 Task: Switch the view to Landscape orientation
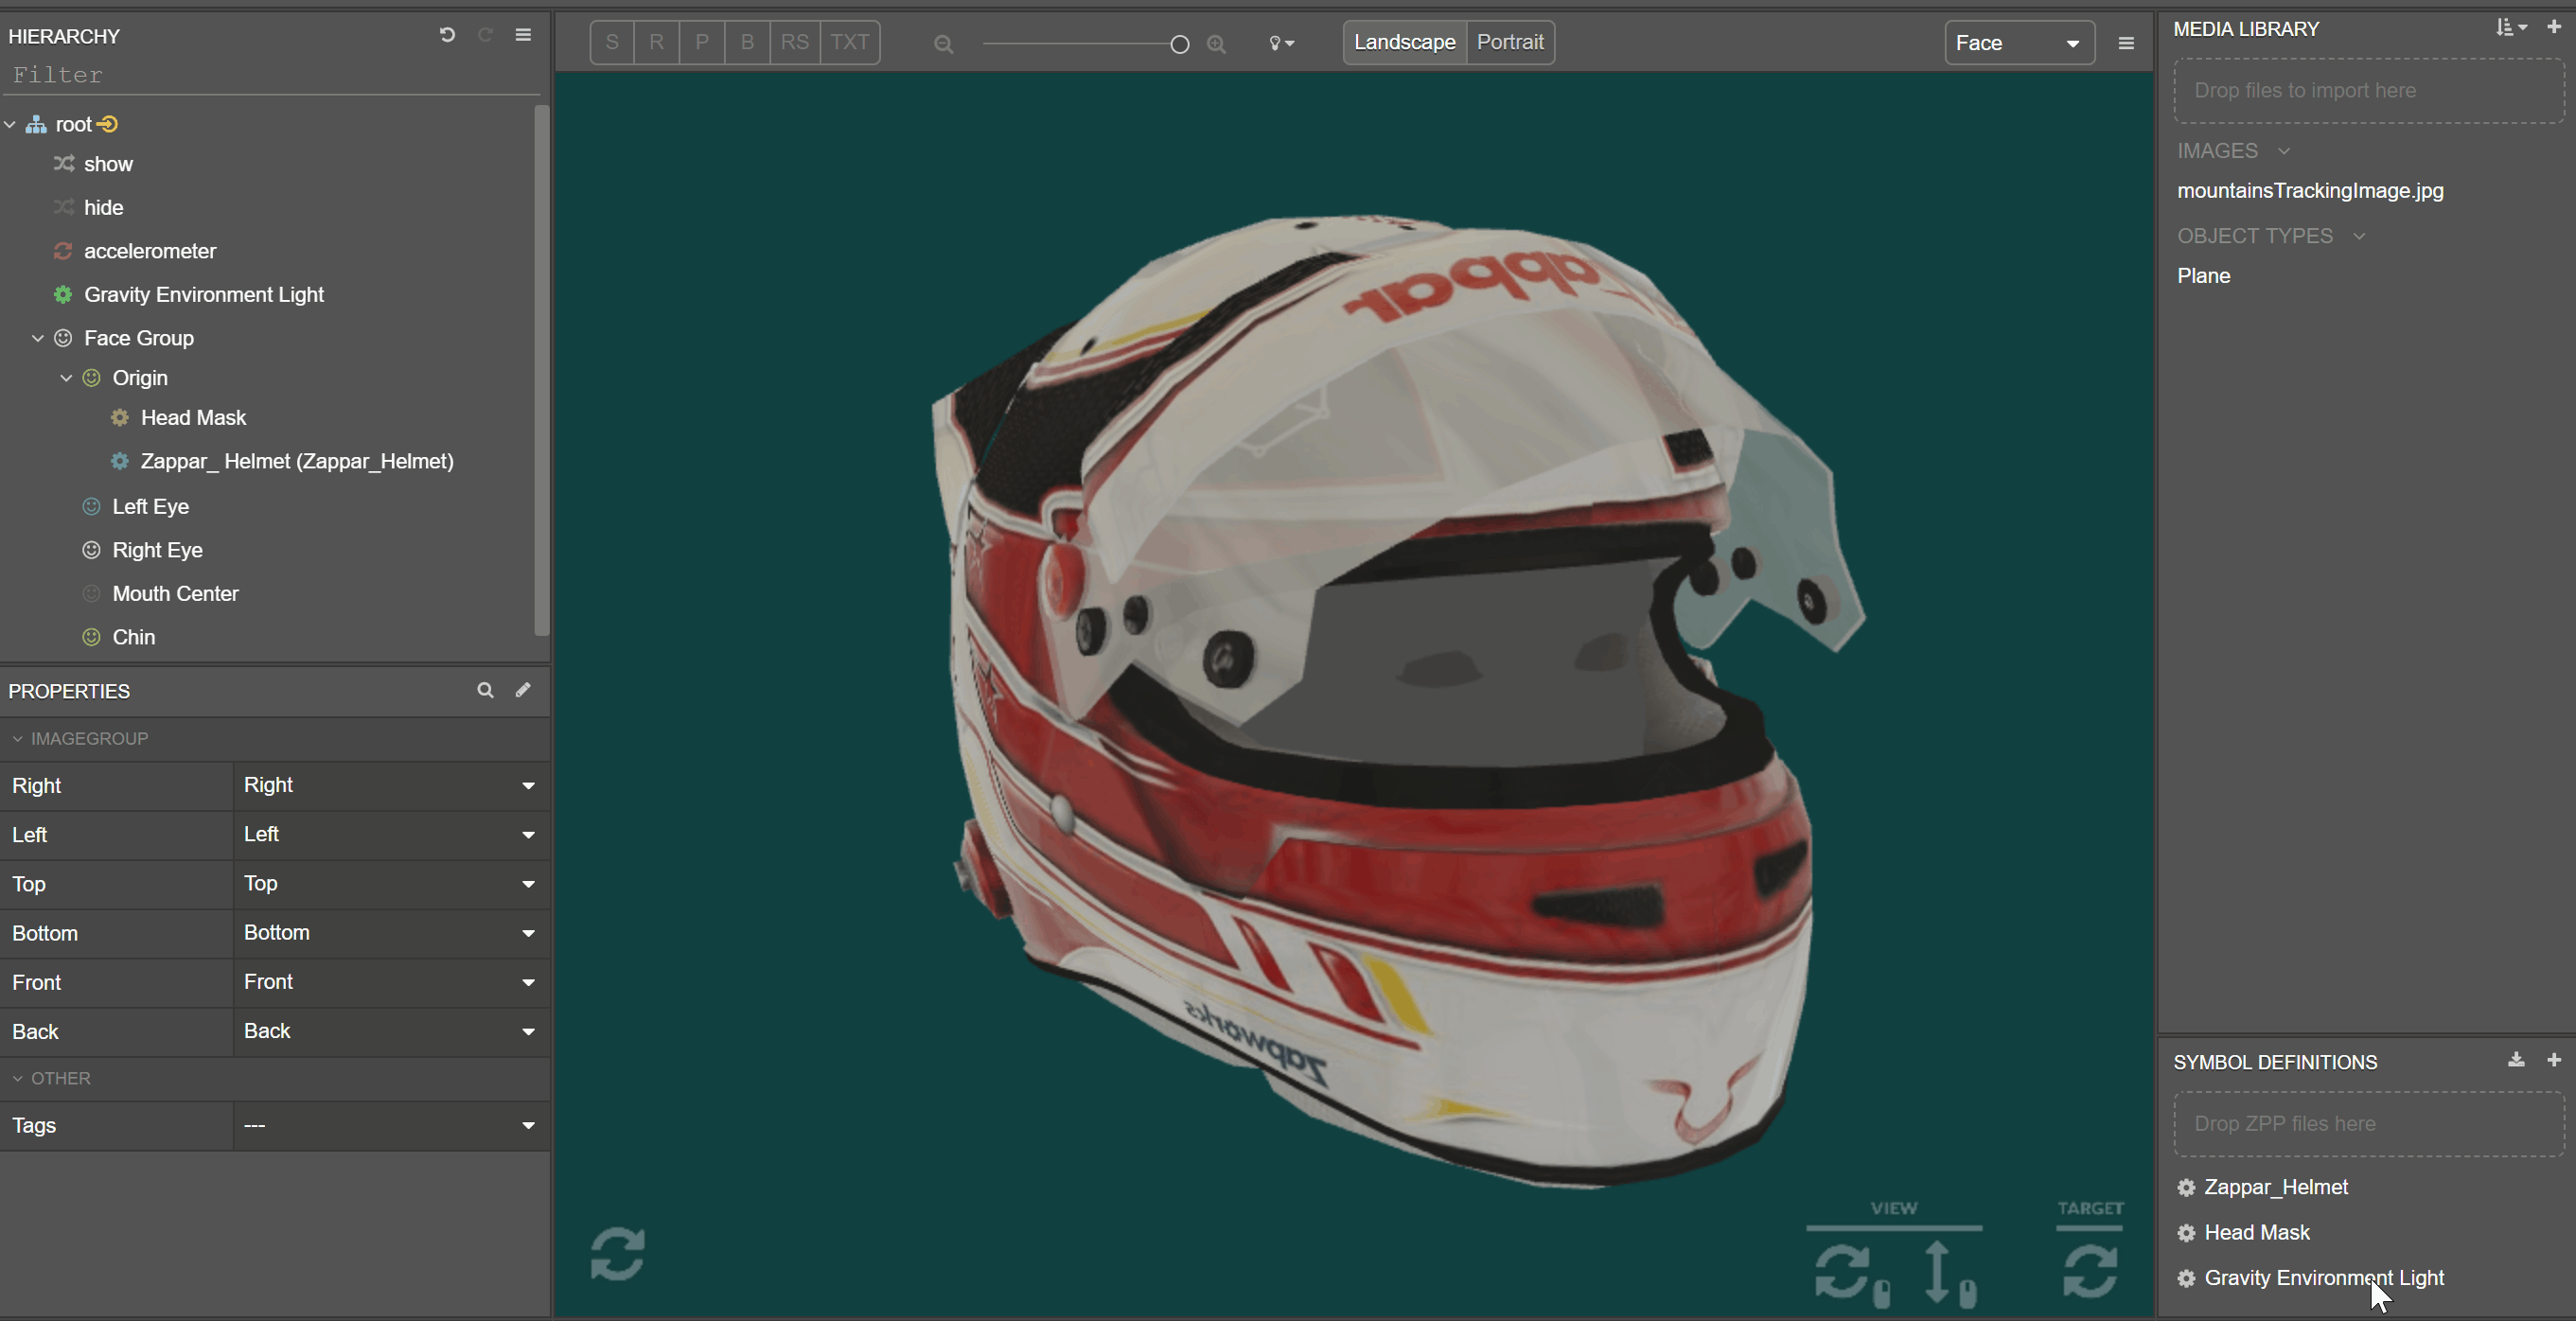(1405, 42)
